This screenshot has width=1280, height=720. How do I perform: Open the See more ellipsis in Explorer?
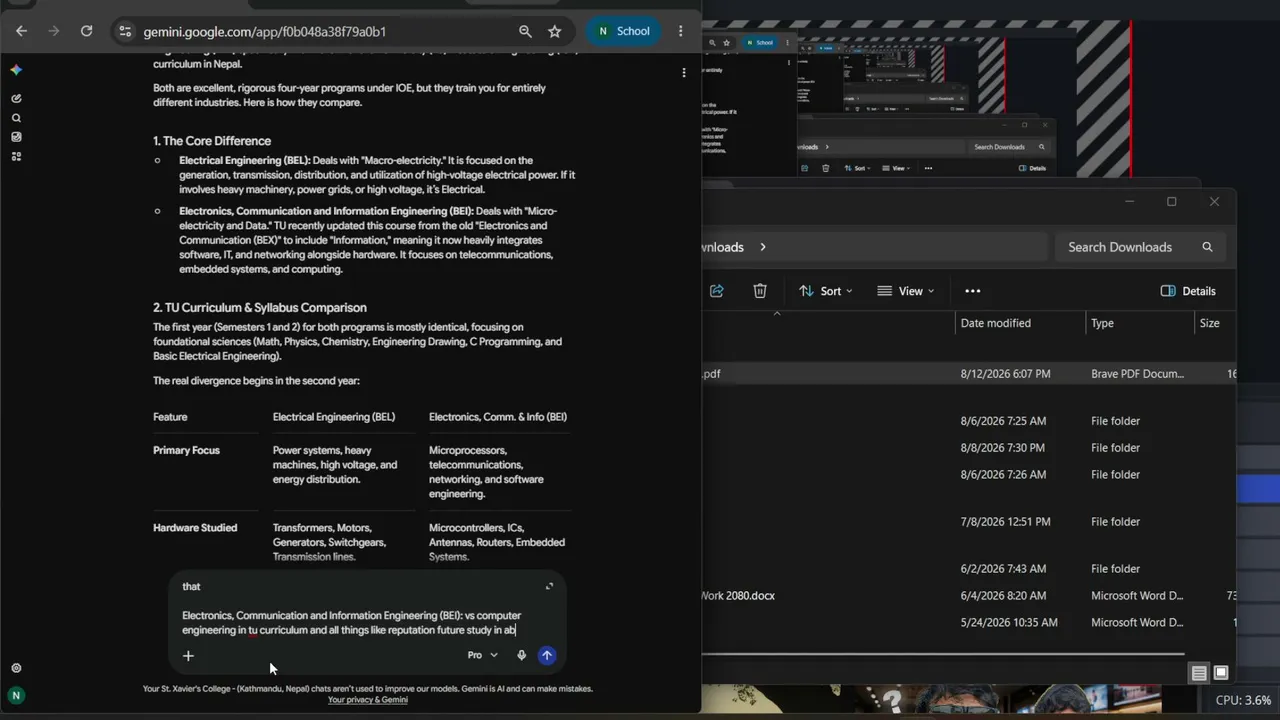(973, 291)
